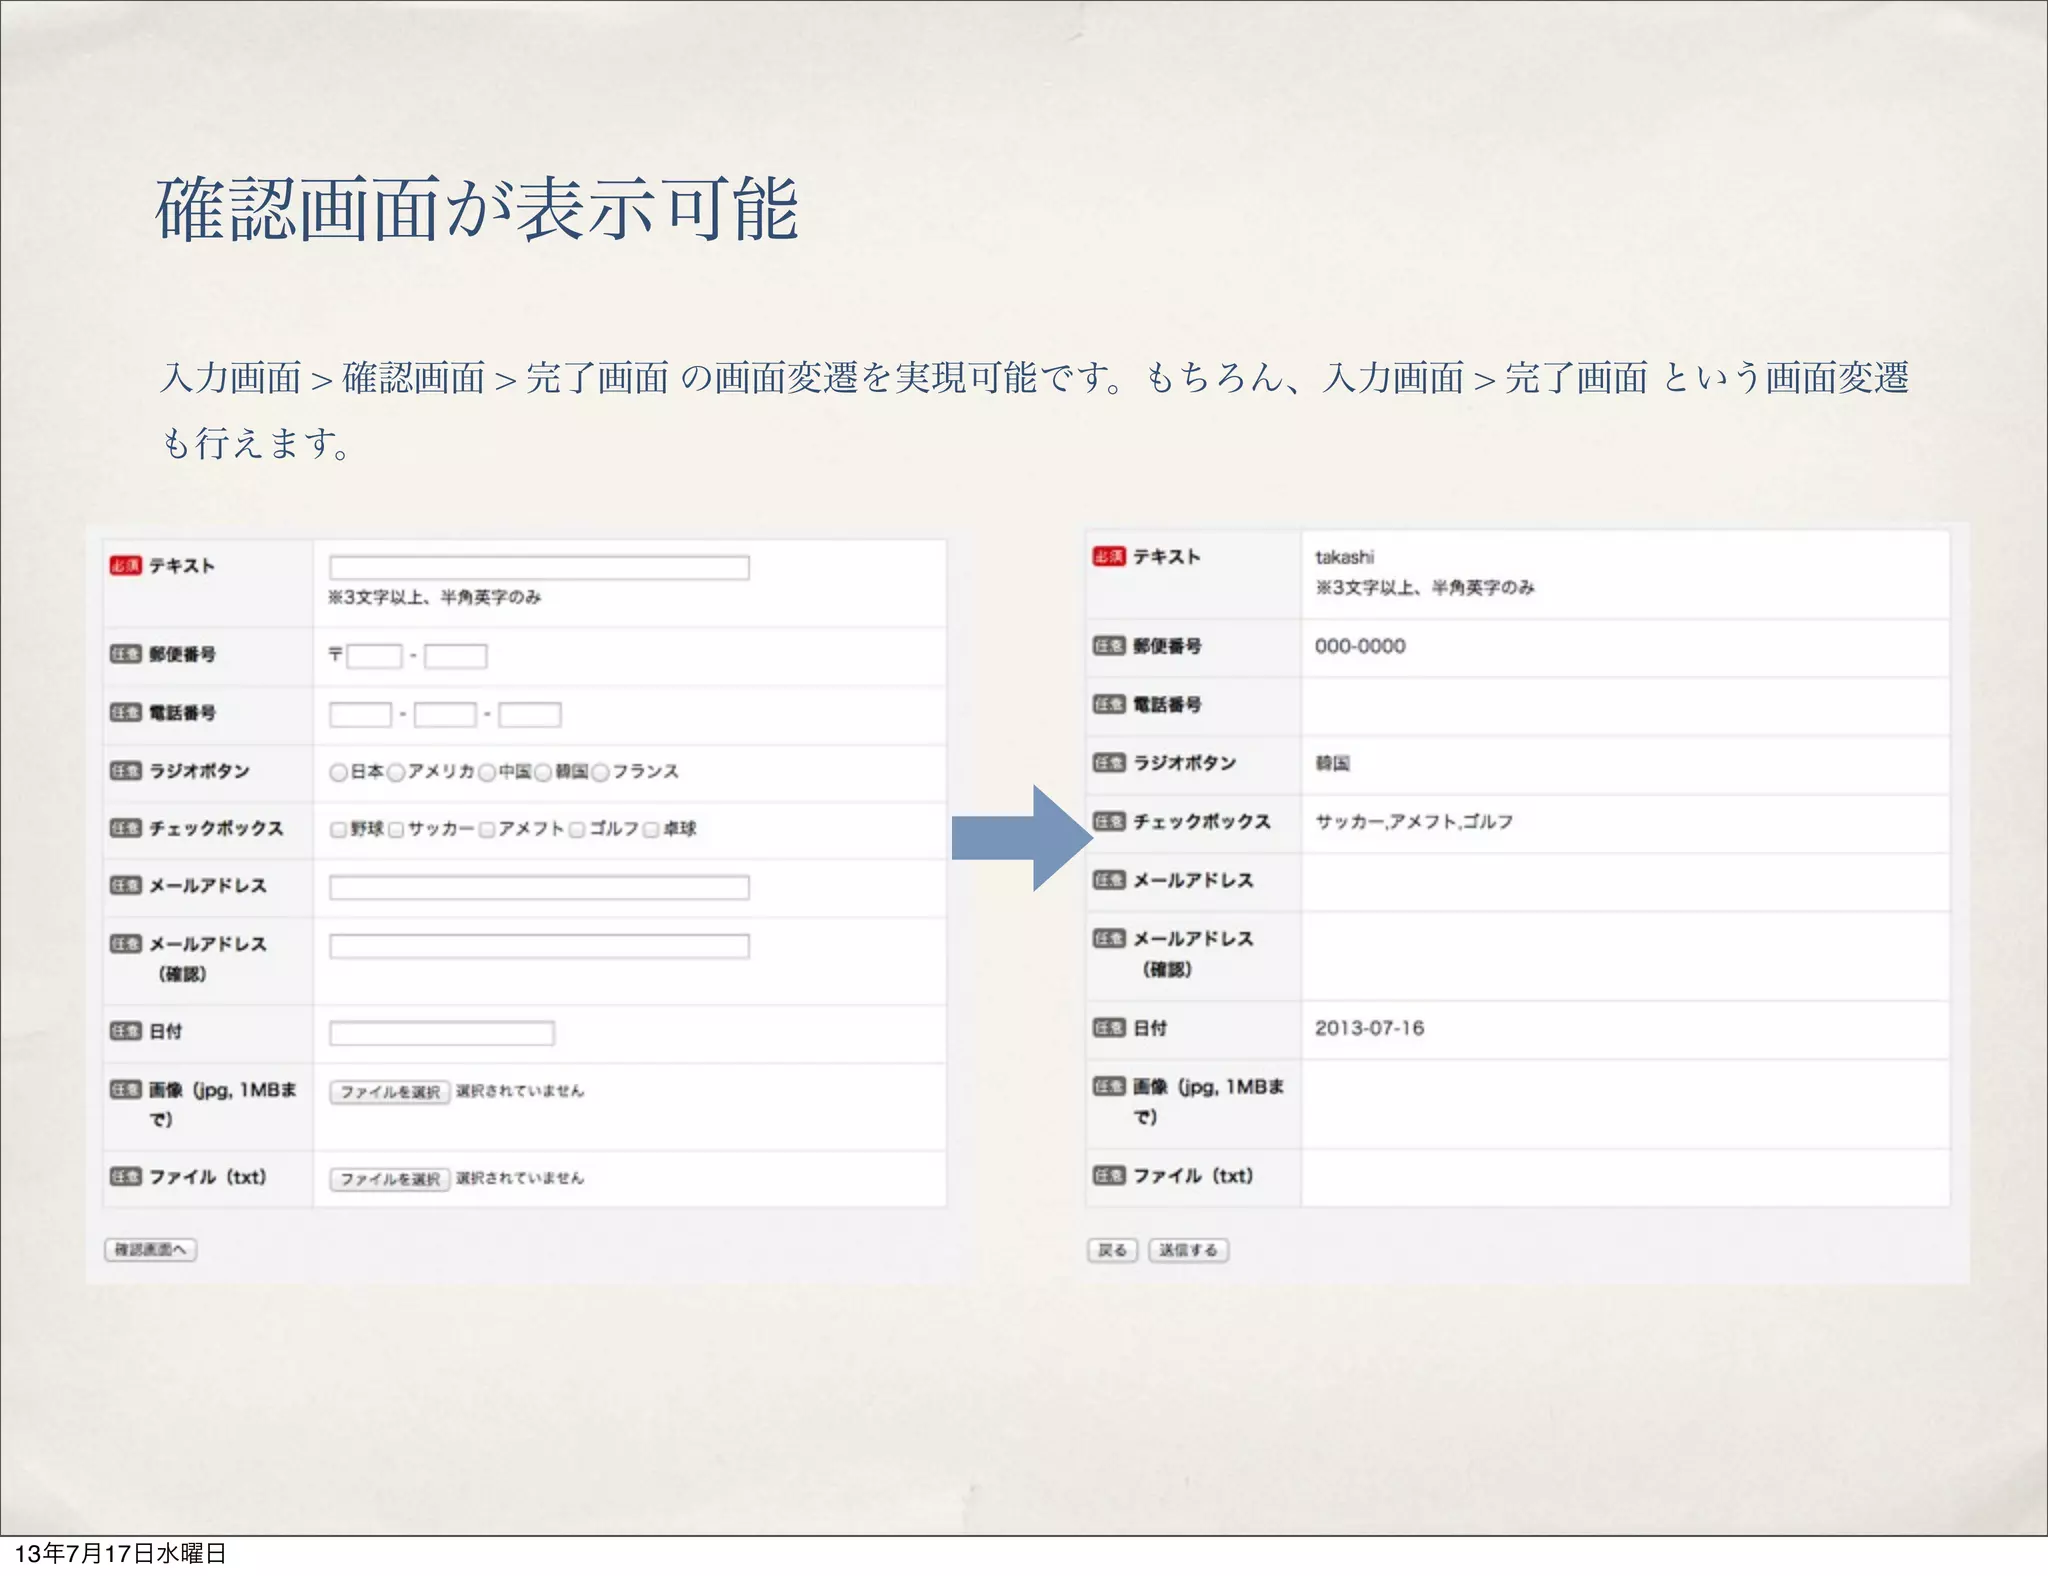This screenshot has height=1576, width=2048.
Task: Click the 任意 badge beside input-form ラジオボタン
Action: tap(125, 771)
